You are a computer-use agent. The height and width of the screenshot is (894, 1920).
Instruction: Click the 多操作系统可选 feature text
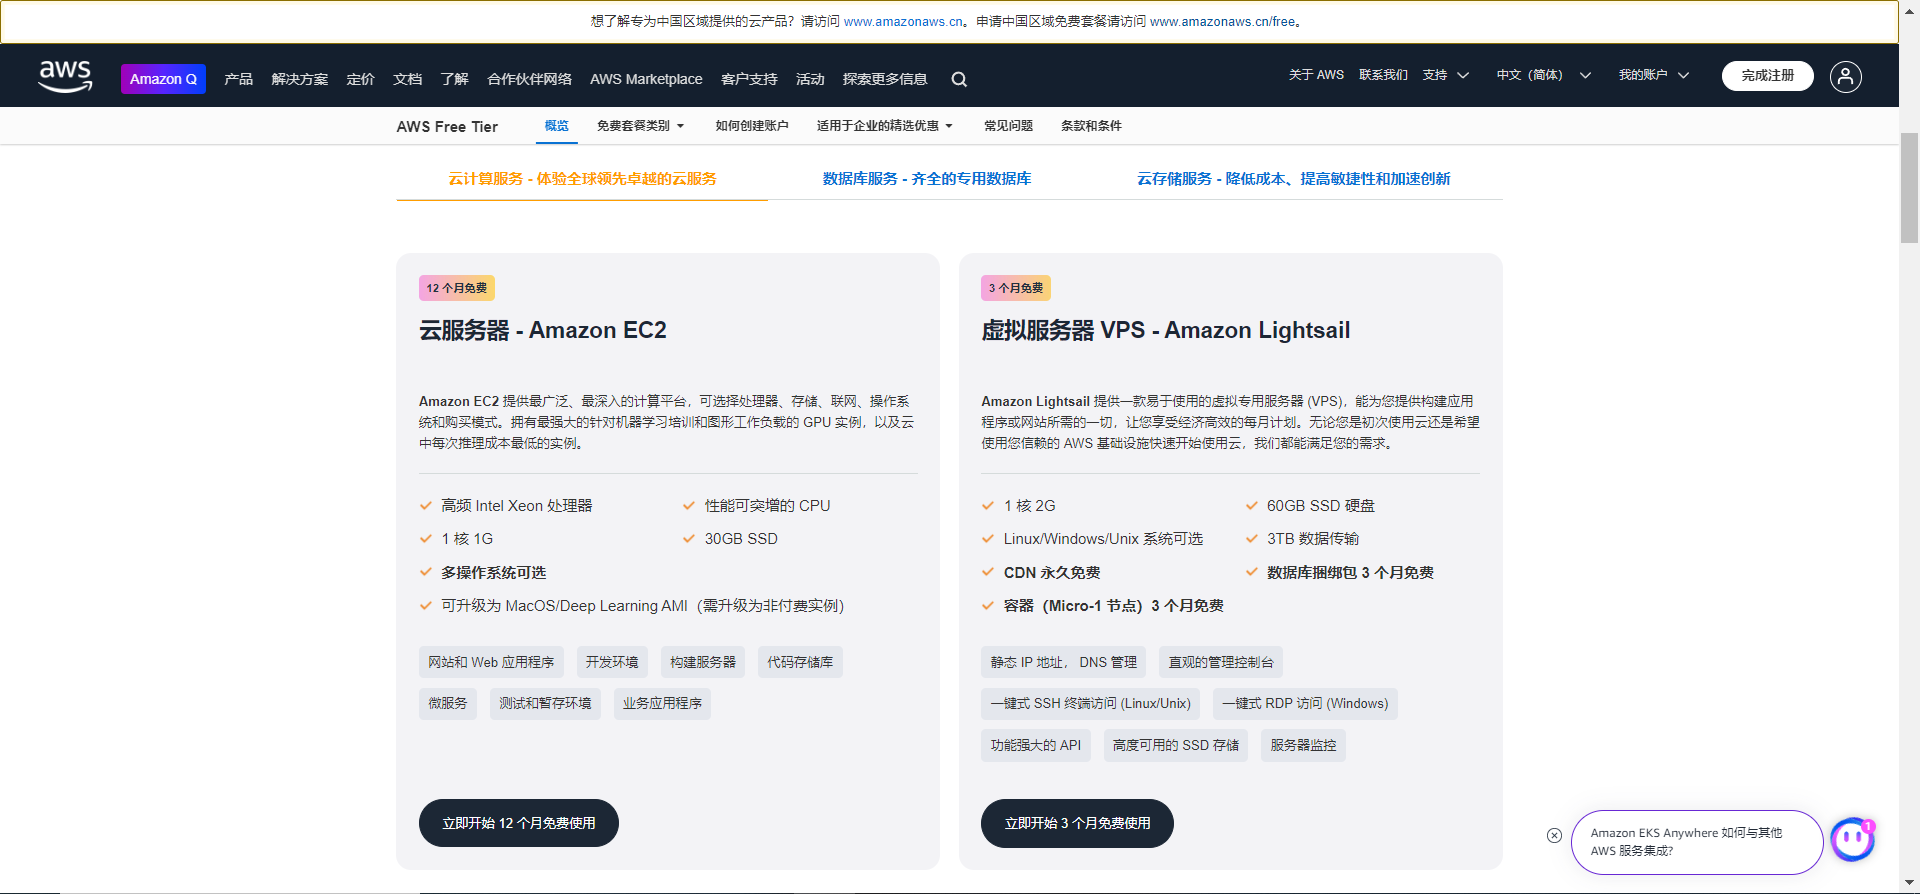494,572
